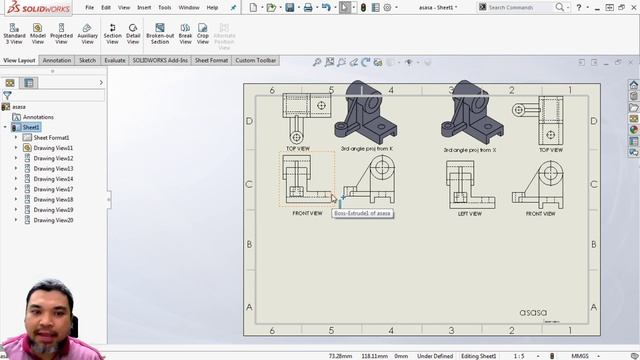This screenshot has width=640, height=360.
Task: Click the Rotate View icon
Action: tap(366, 62)
